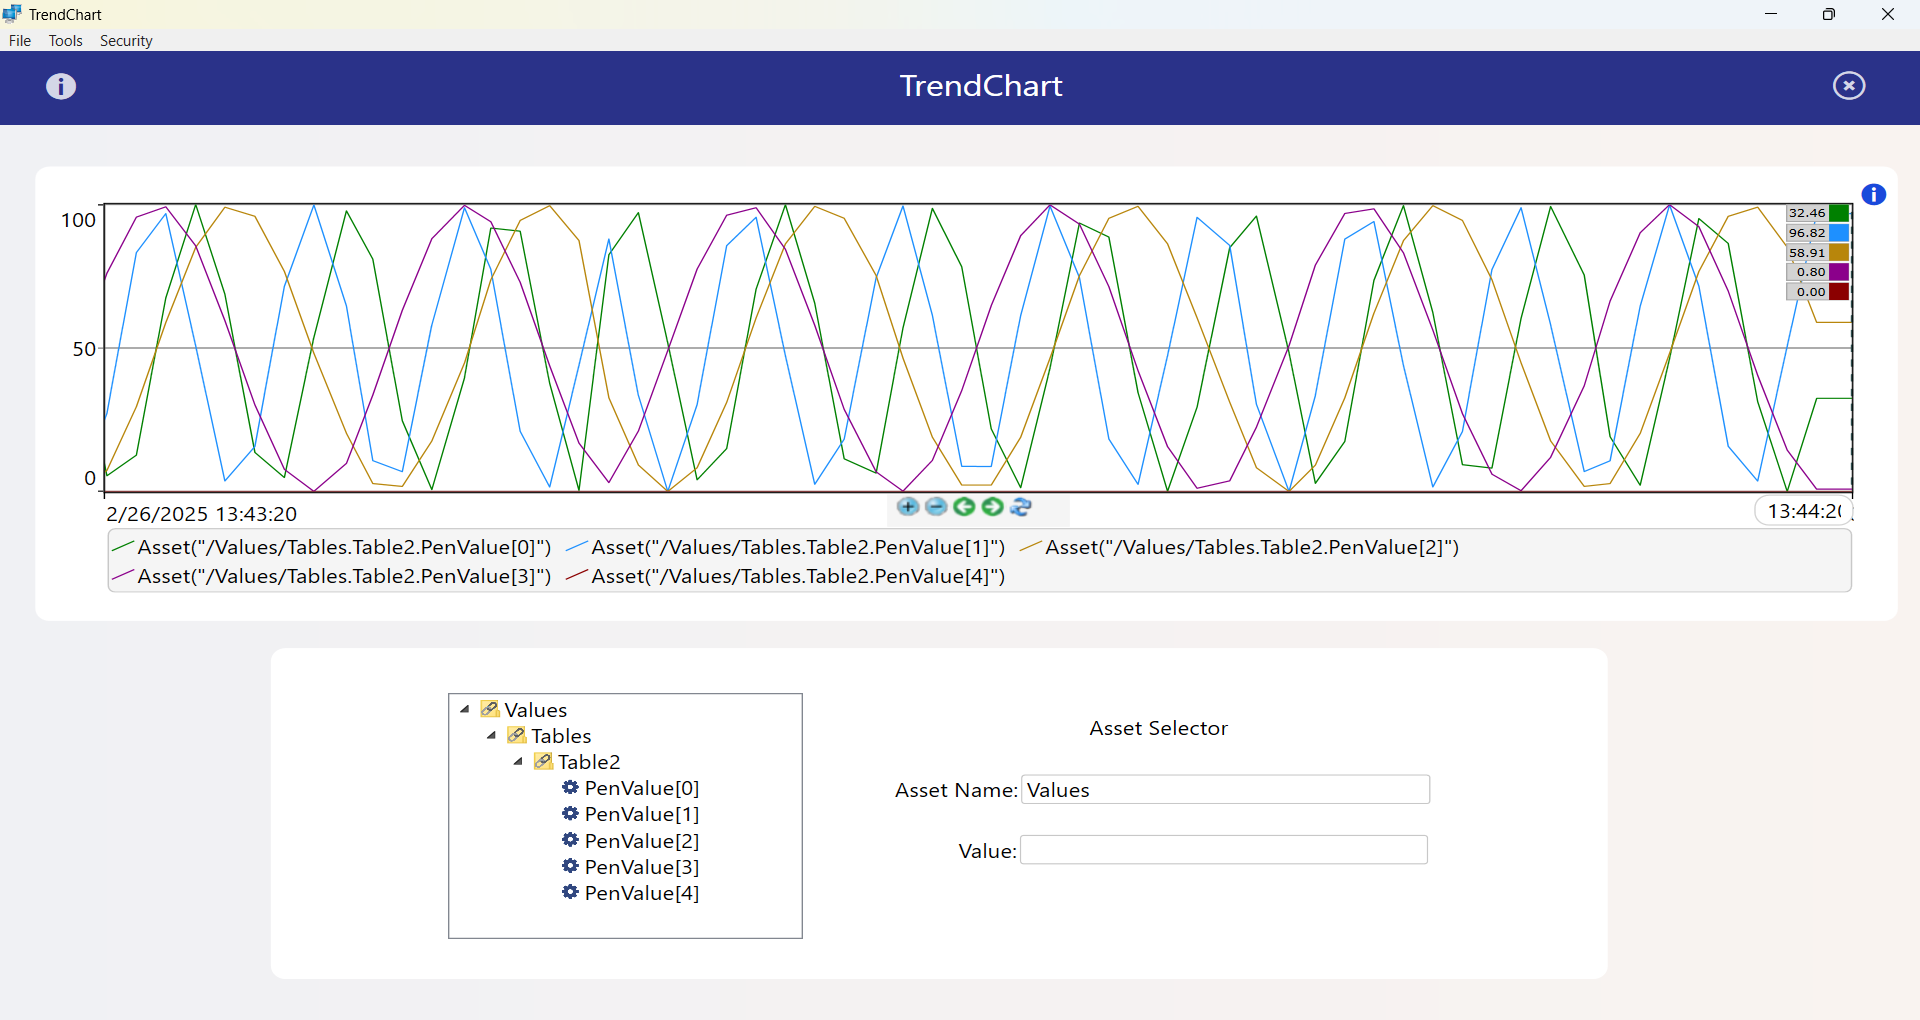
Task: Open the info icon in blue header
Action: (x=61, y=86)
